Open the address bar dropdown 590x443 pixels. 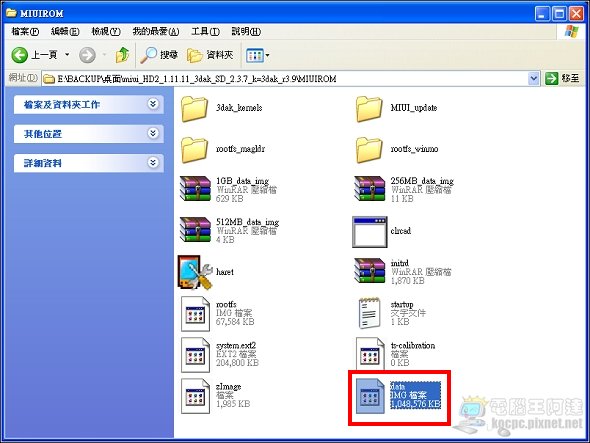click(534, 78)
